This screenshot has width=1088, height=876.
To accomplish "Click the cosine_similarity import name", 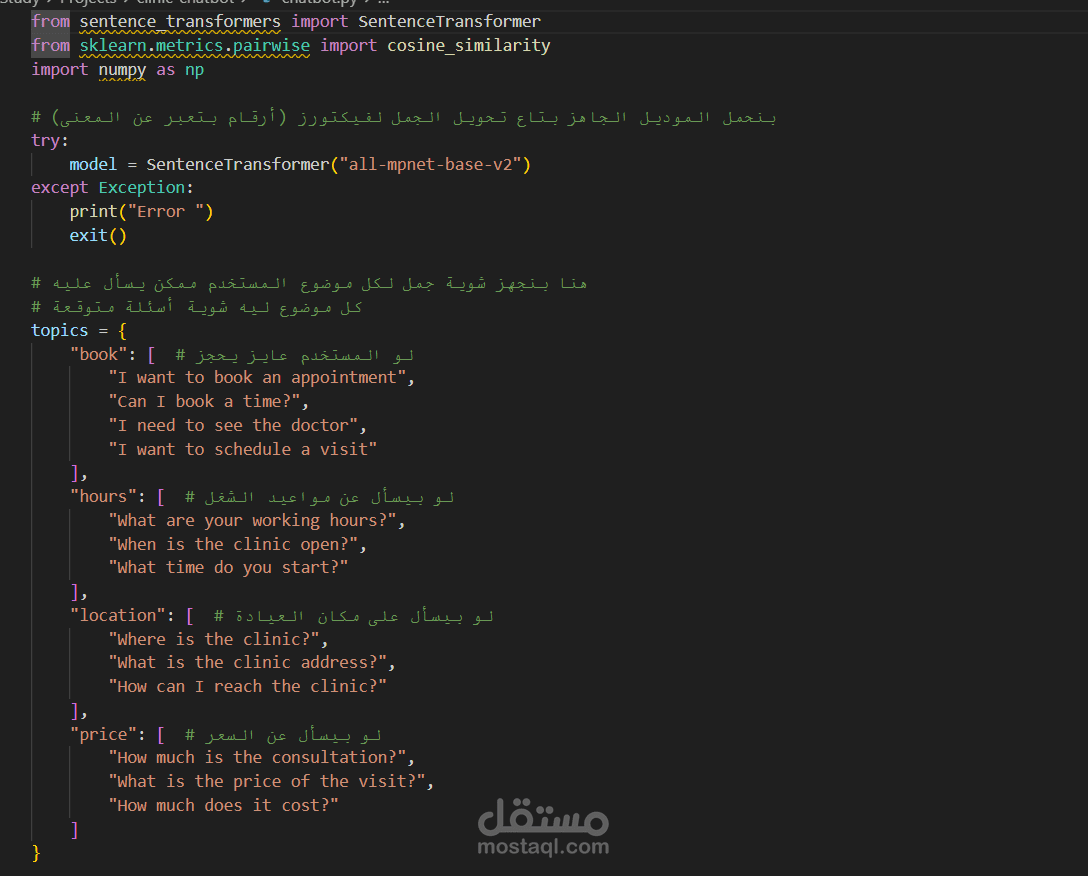I will (x=468, y=46).
